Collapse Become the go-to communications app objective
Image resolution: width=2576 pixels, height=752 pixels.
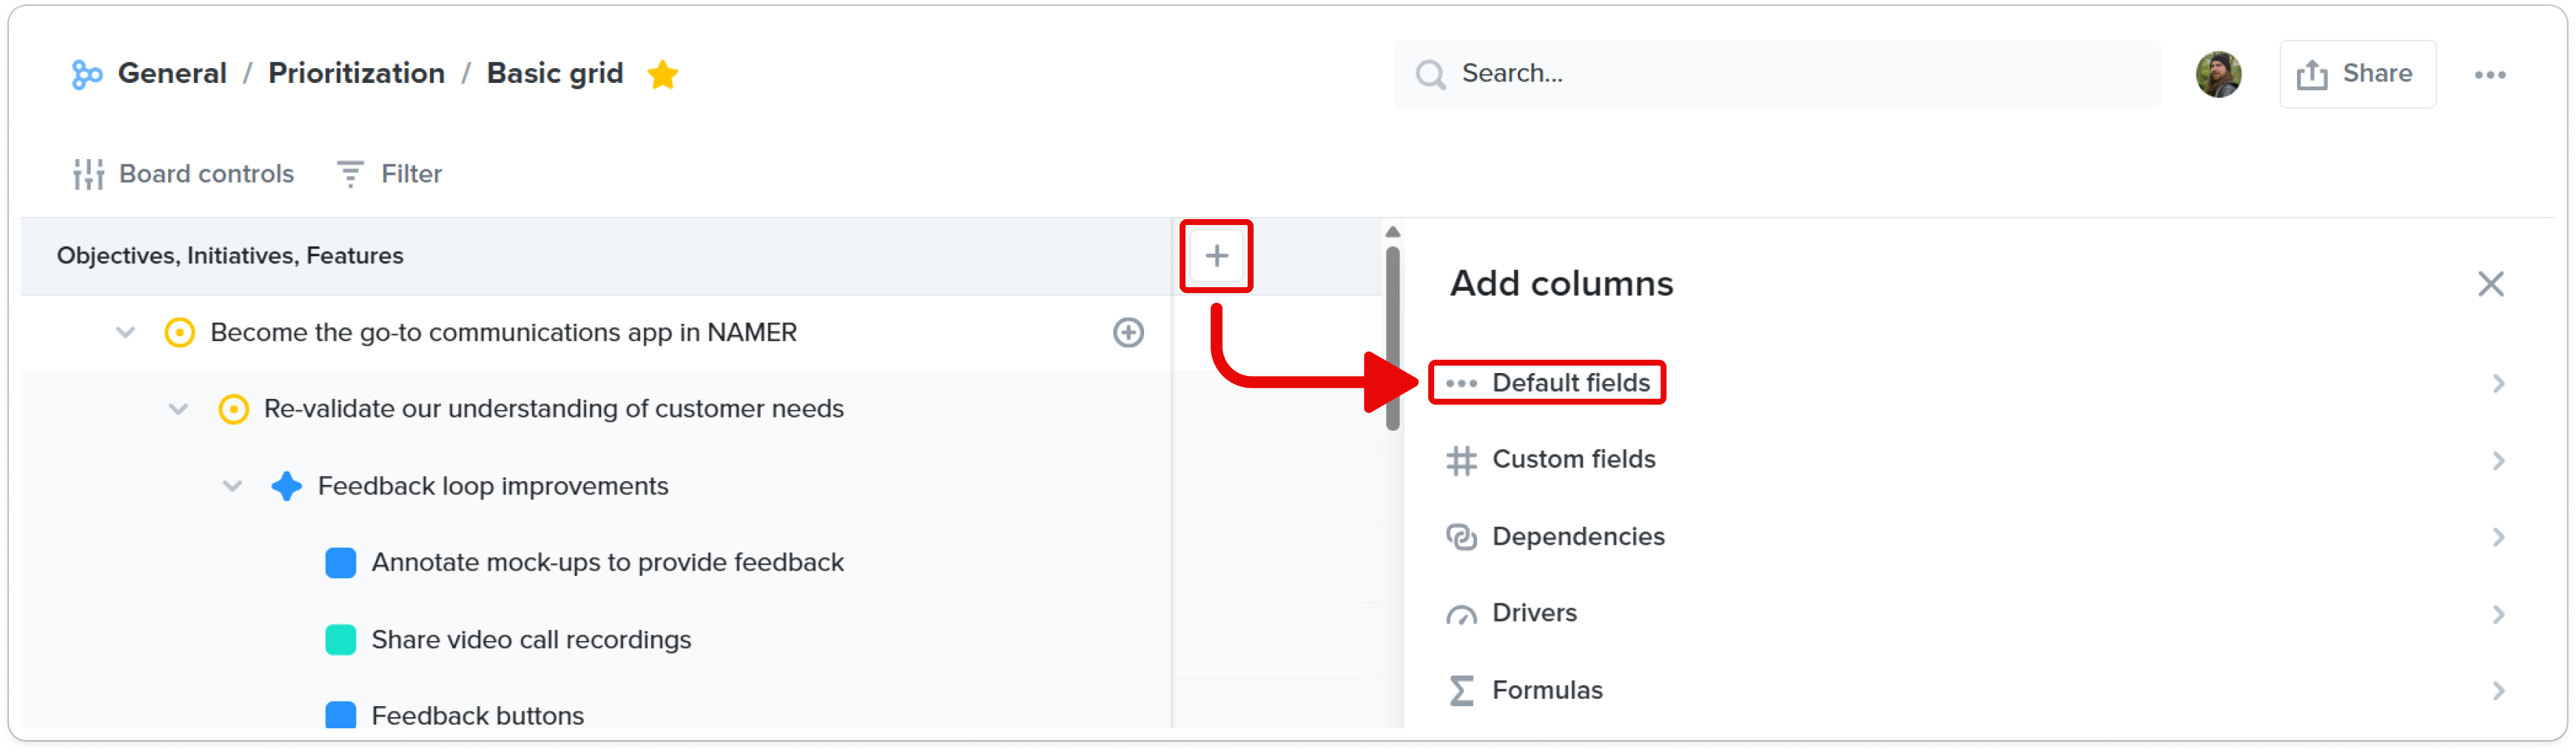coord(125,333)
